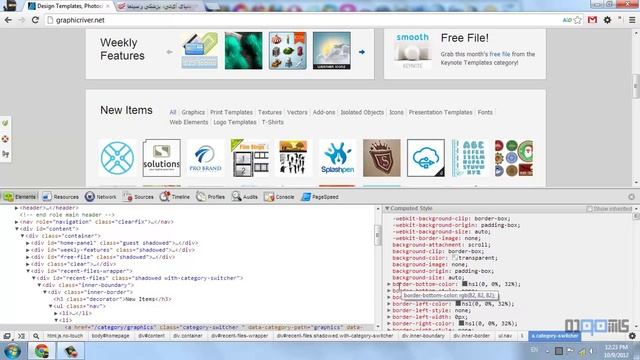
Task: Filter New Items by Print Templates
Action: (x=231, y=112)
